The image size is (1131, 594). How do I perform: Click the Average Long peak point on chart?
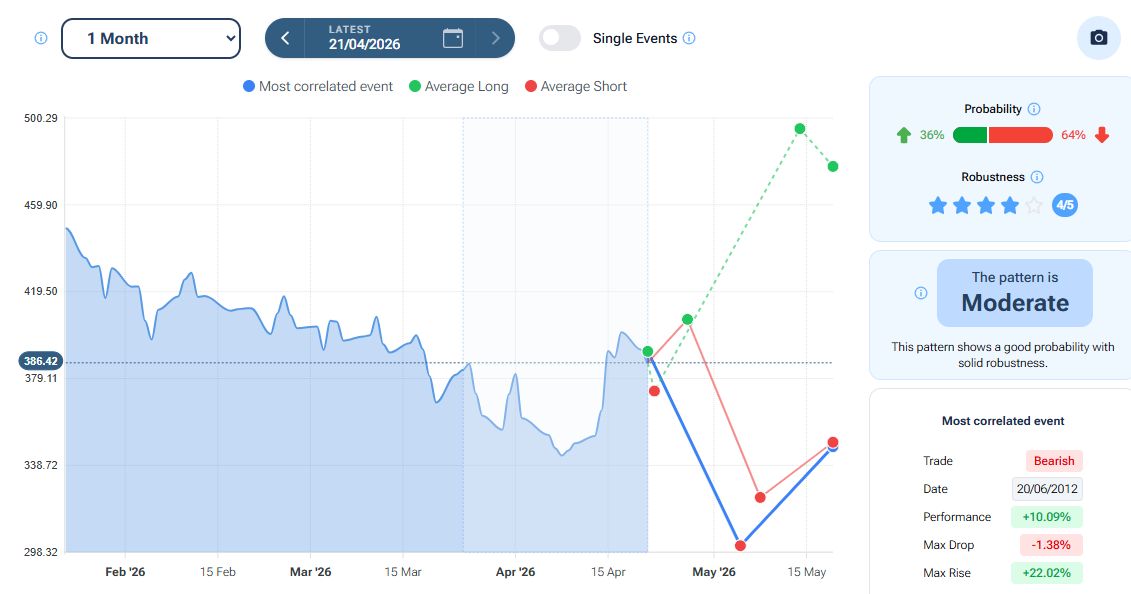(x=800, y=129)
